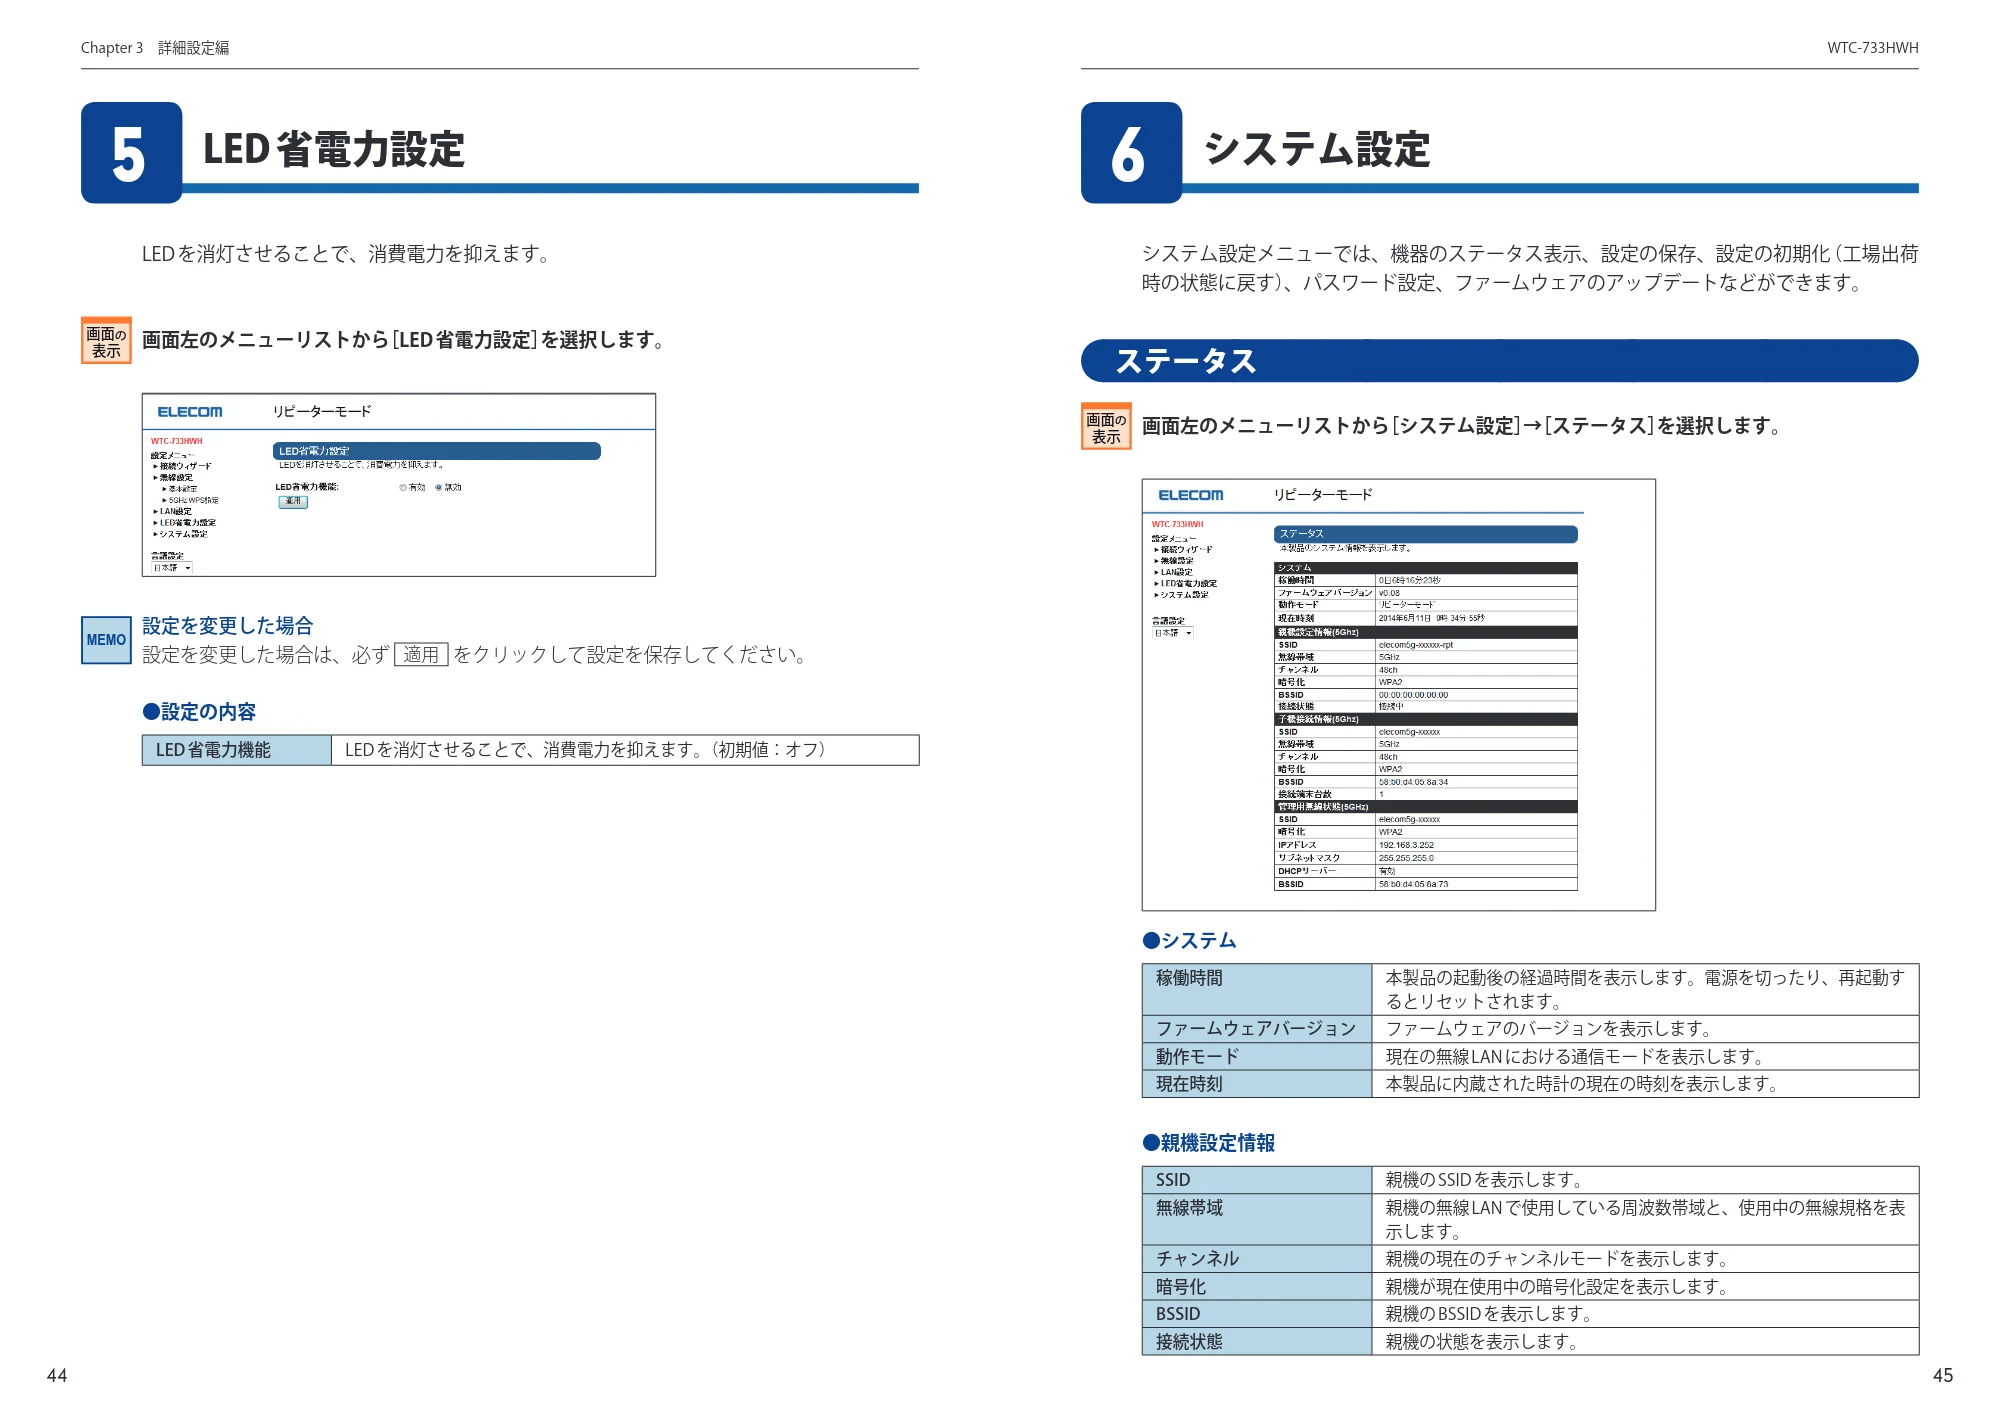This screenshot has height=1419, width=2000.
Task: Click the large ステータス section banner
Action: (x=1500, y=361)
